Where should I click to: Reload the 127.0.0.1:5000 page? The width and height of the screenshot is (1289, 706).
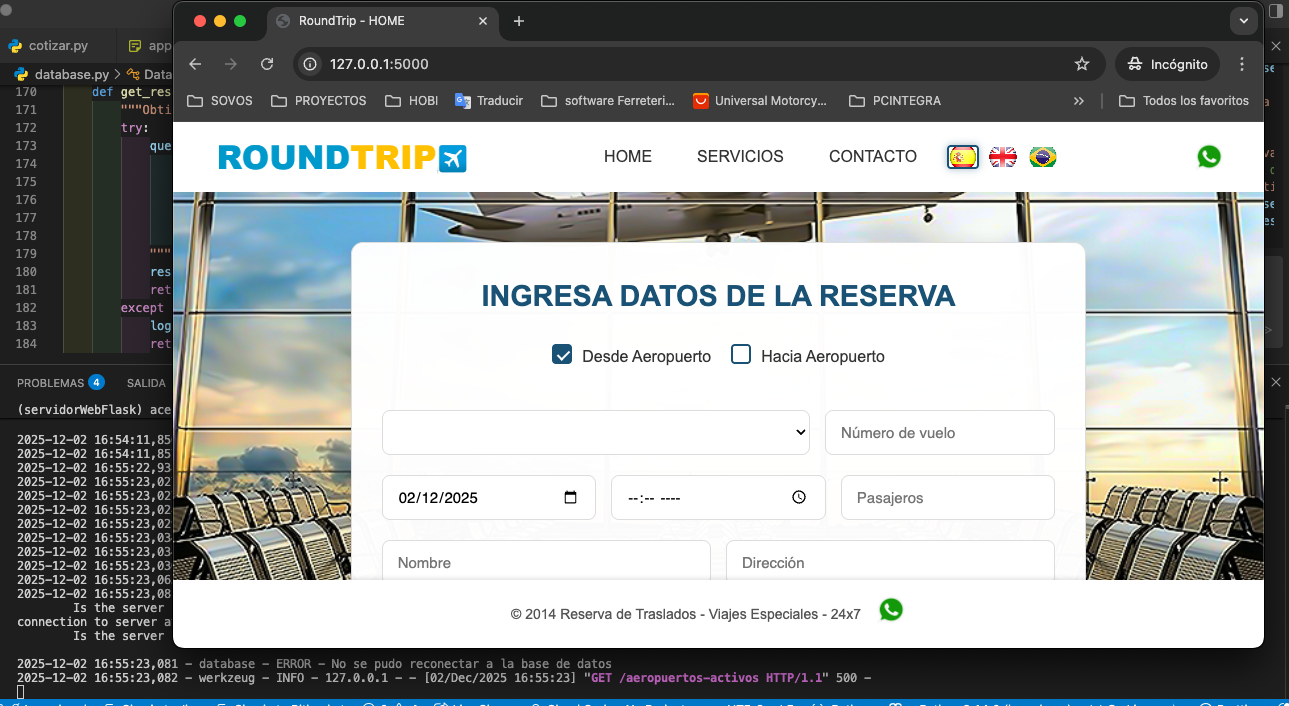pos(267,64)
